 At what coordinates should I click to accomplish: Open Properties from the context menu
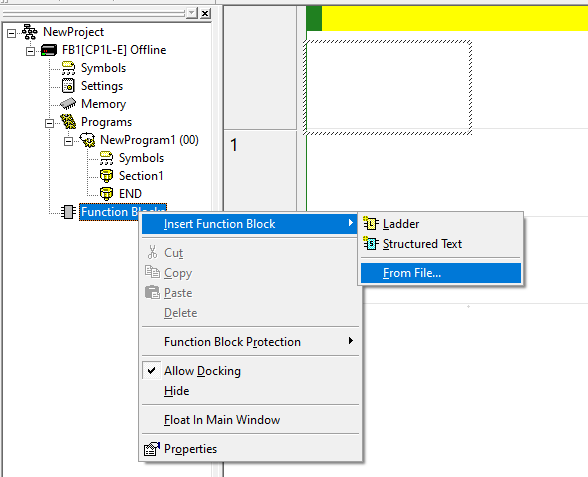(x=250, y=448)
